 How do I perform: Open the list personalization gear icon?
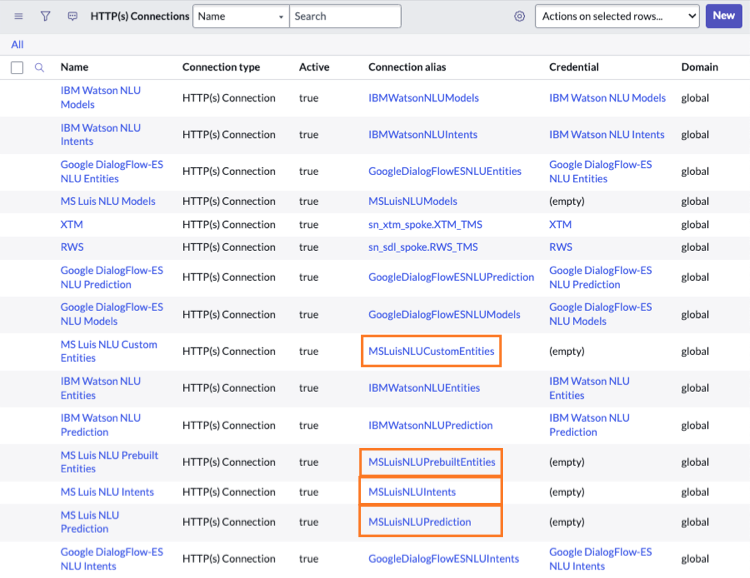click(x=519, y=16)
